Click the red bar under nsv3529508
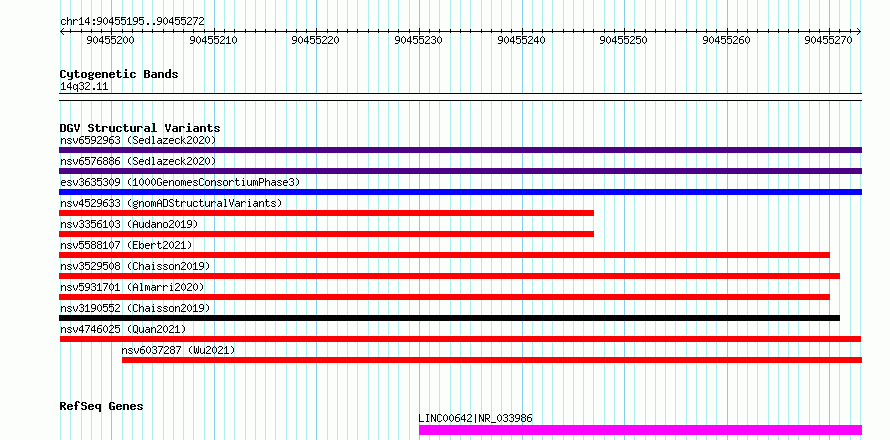The image size is (890, 440). pyautogui.click(x=450, y=276)
